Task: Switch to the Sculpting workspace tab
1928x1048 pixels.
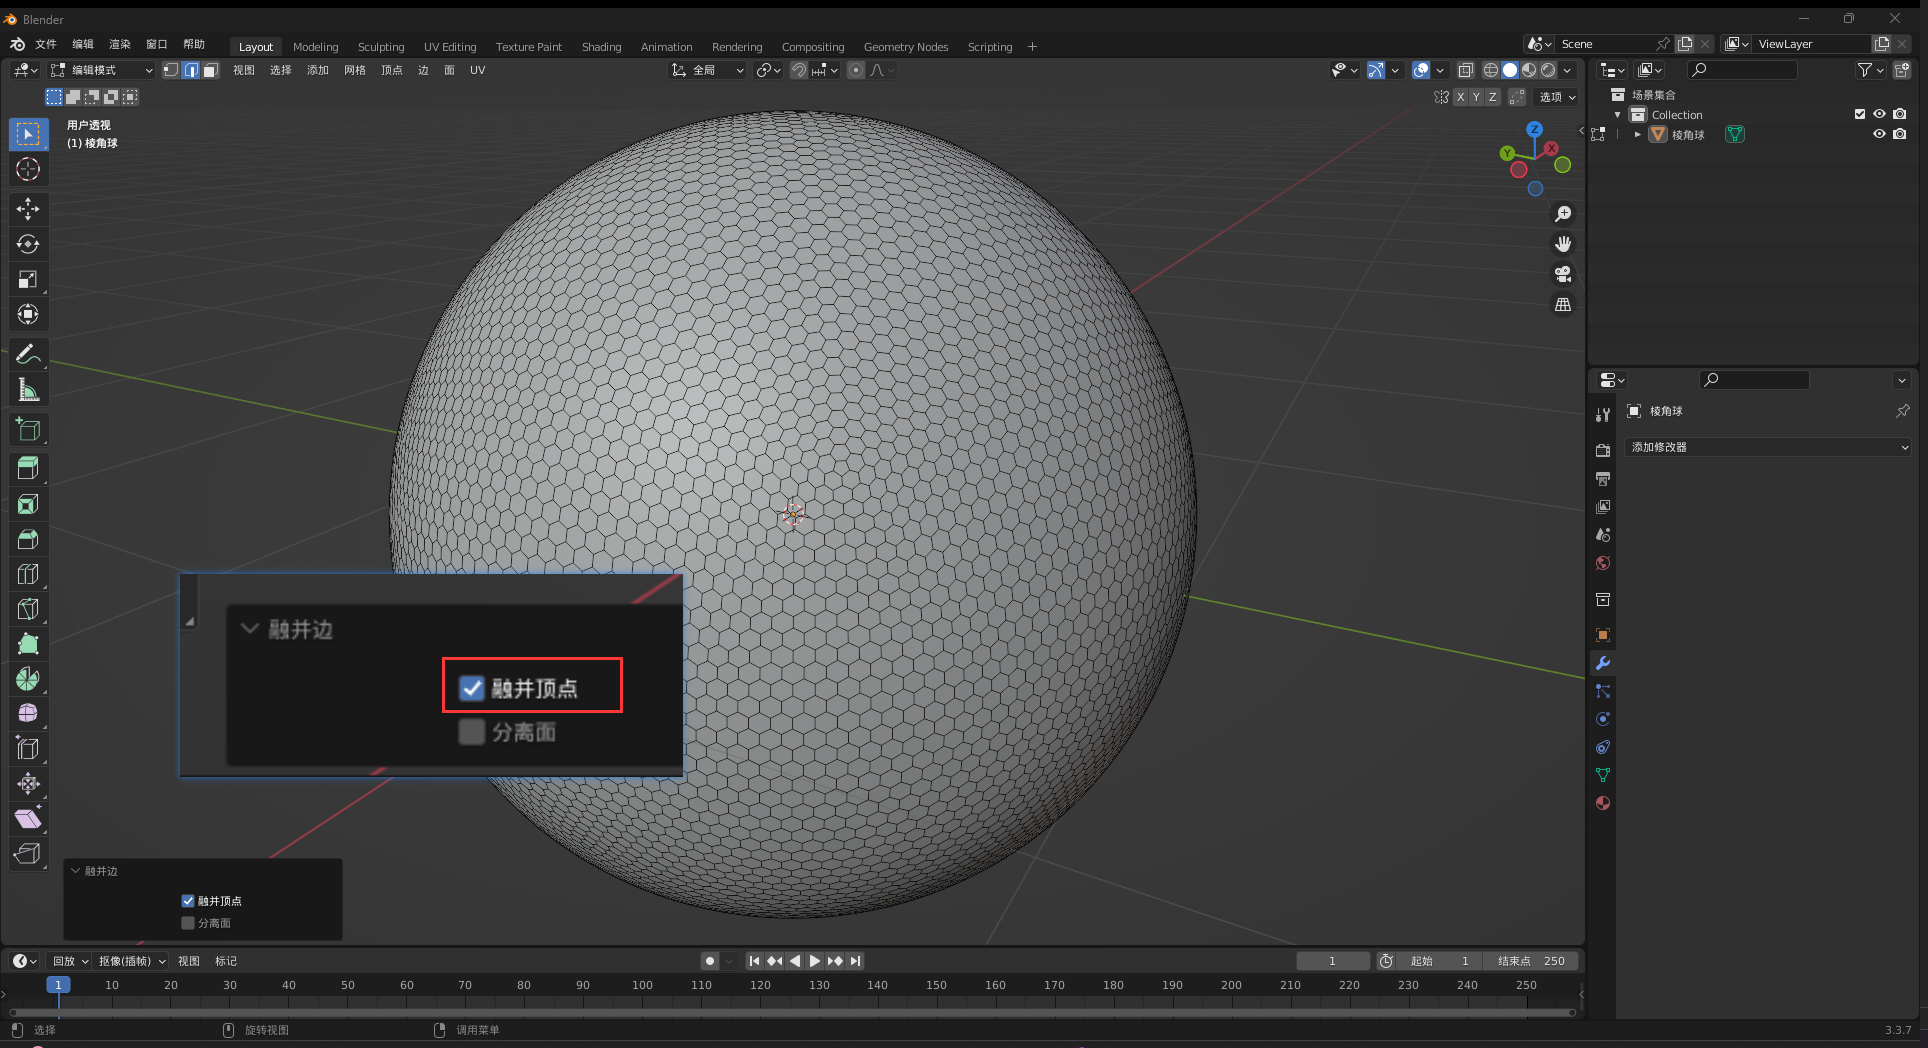Action: tap(381, 47)
